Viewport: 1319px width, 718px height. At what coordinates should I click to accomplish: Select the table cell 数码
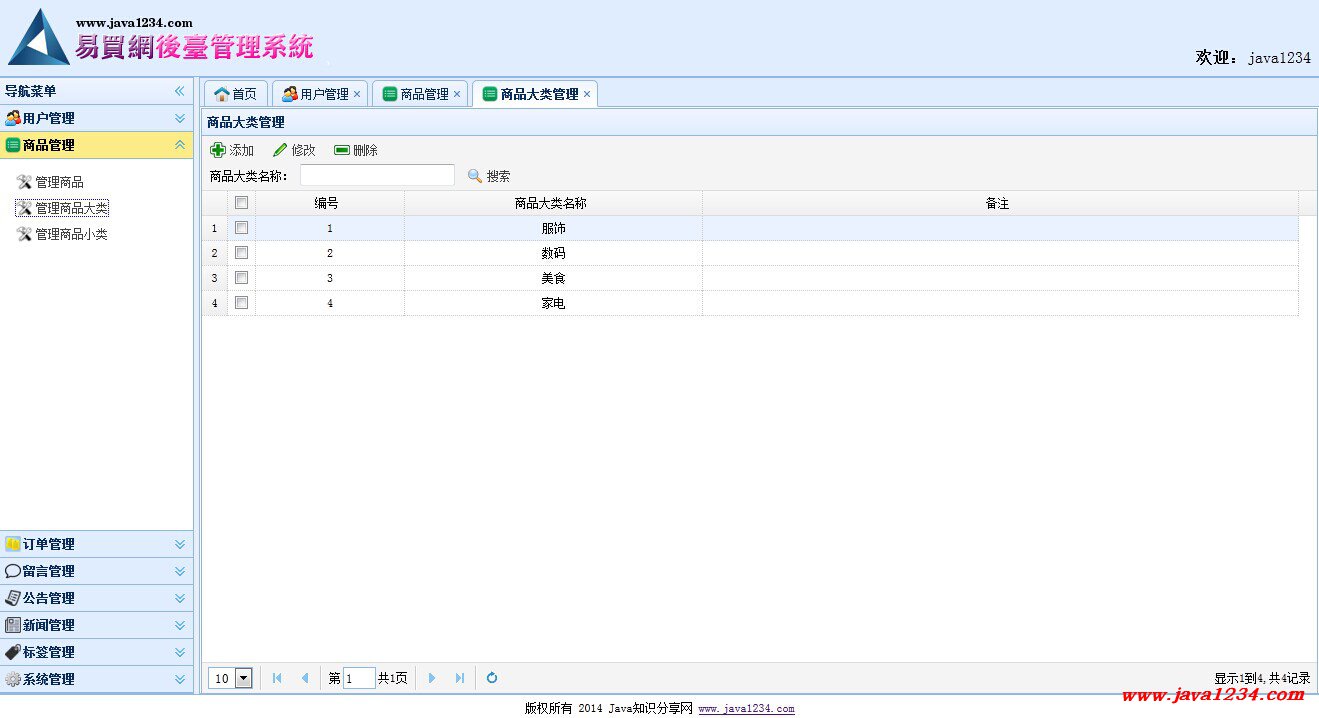click(553, 253)
